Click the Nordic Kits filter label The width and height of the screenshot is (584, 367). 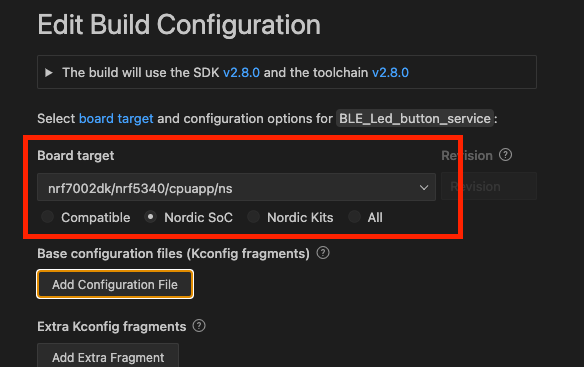[x=300, y=217]
